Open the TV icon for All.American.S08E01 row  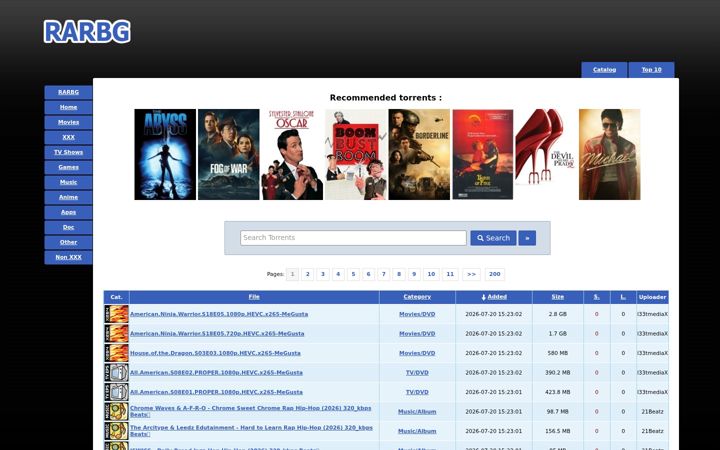click(x=117, y=392)
